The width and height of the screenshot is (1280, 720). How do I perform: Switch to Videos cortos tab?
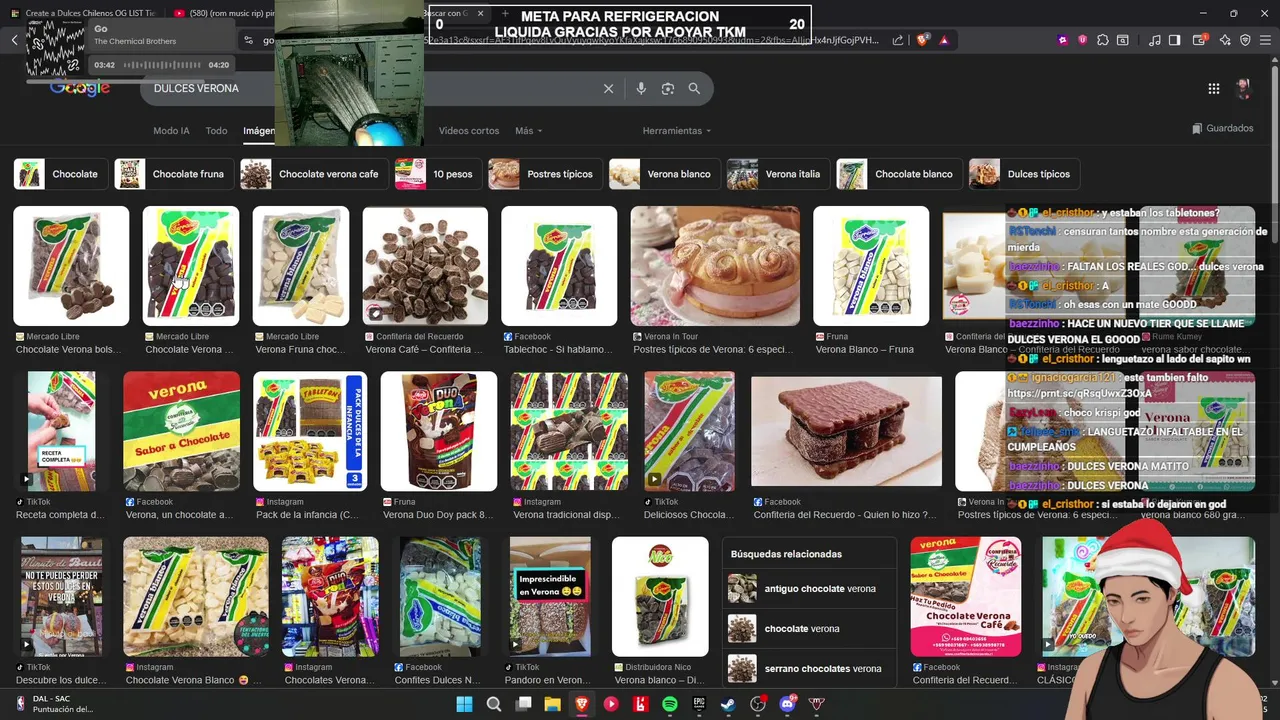pos(468,131)
